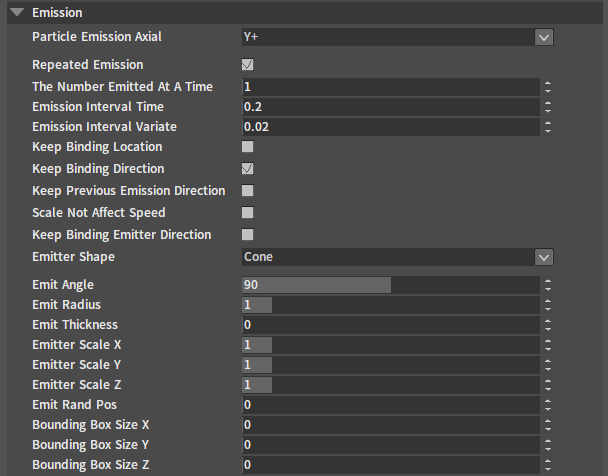Click Bounding Box Size X field
608x476 pixels.
(390, 425)
